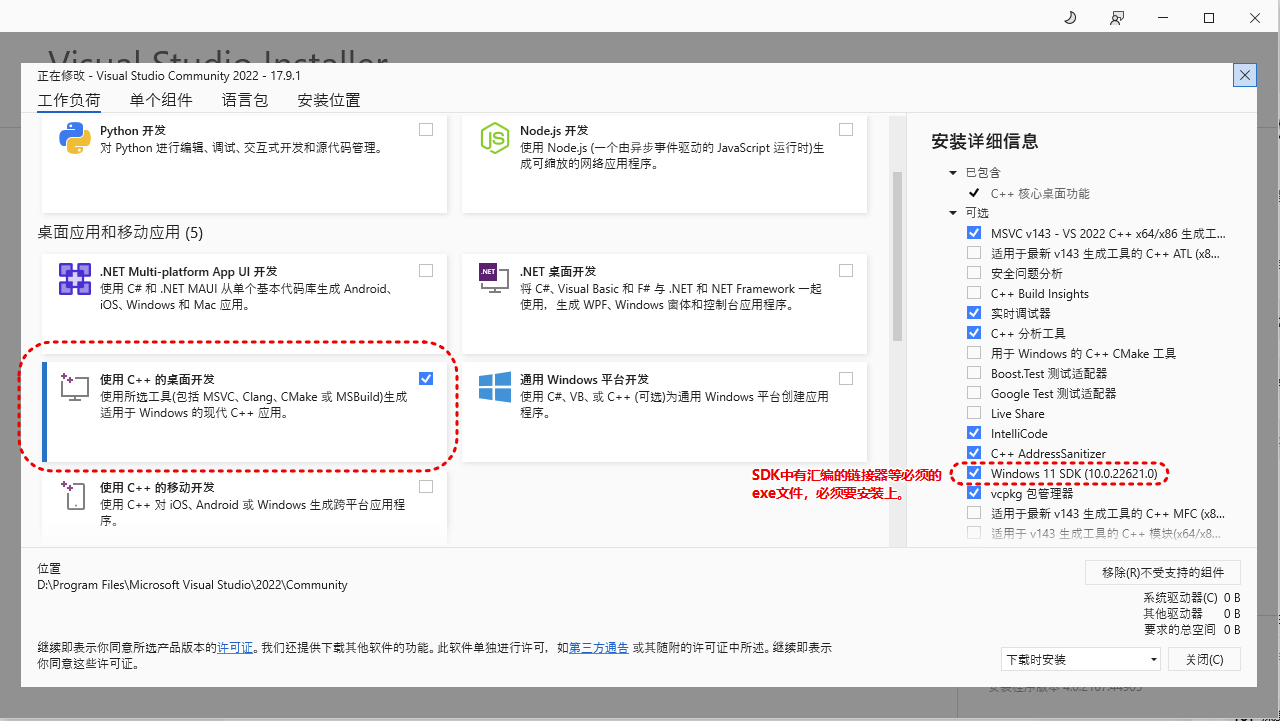Click the 桌面应用和移动应用 (5) heading
This screenshot has height=721, width=1280.
tap(121, 233)
